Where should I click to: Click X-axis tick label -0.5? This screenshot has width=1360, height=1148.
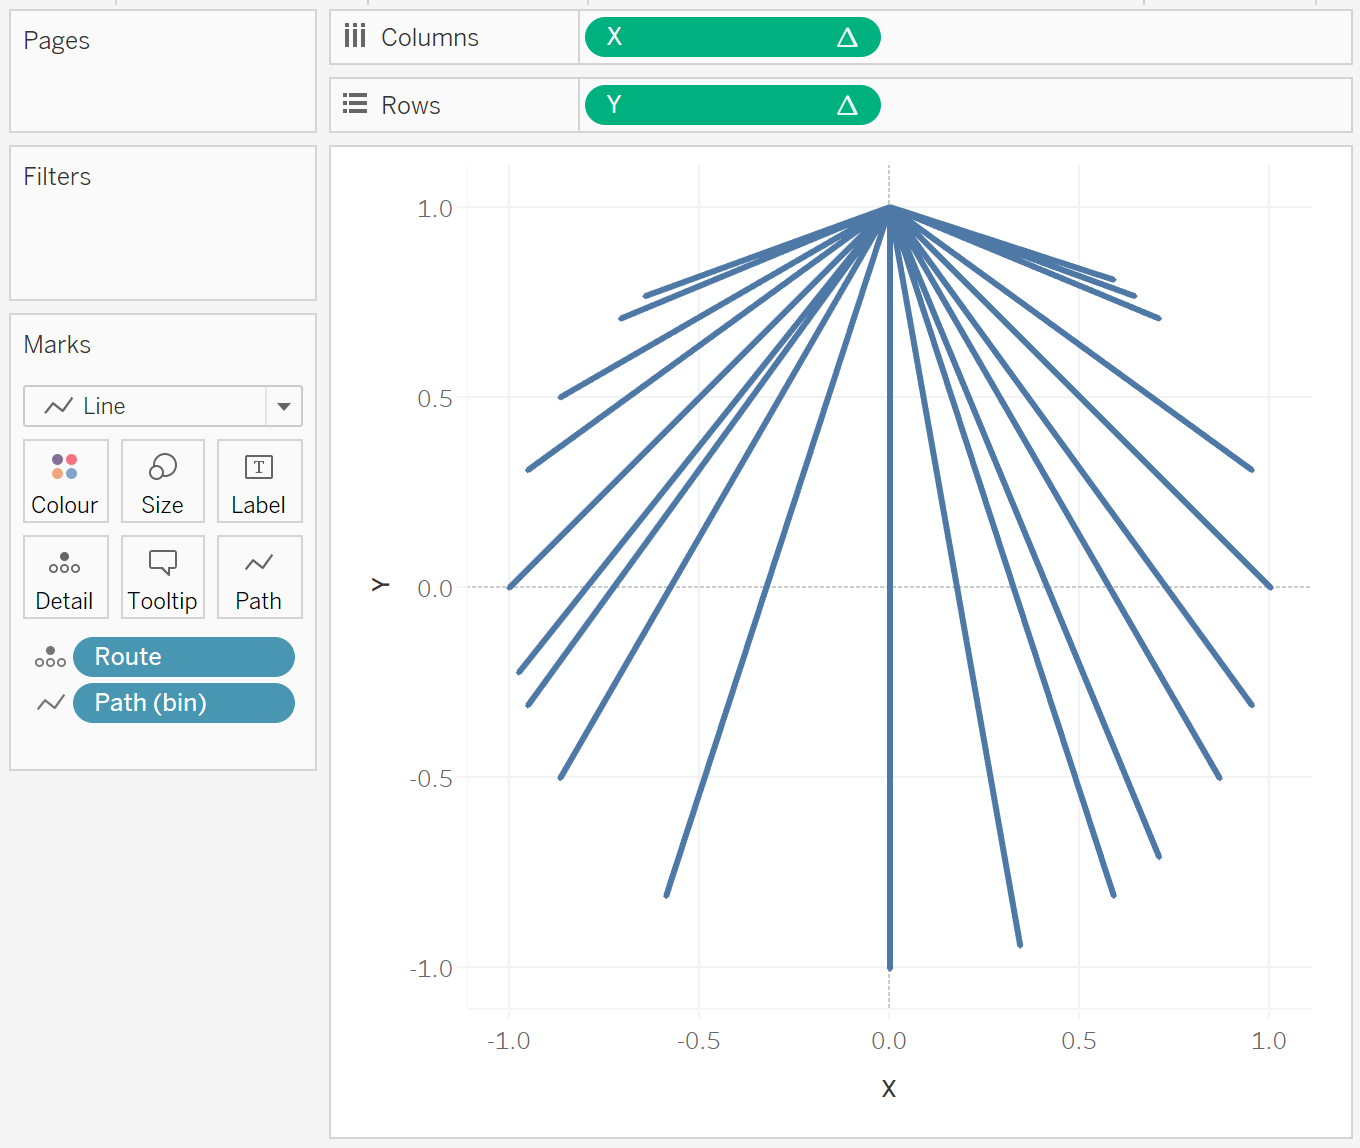[x=698, y=1041]
